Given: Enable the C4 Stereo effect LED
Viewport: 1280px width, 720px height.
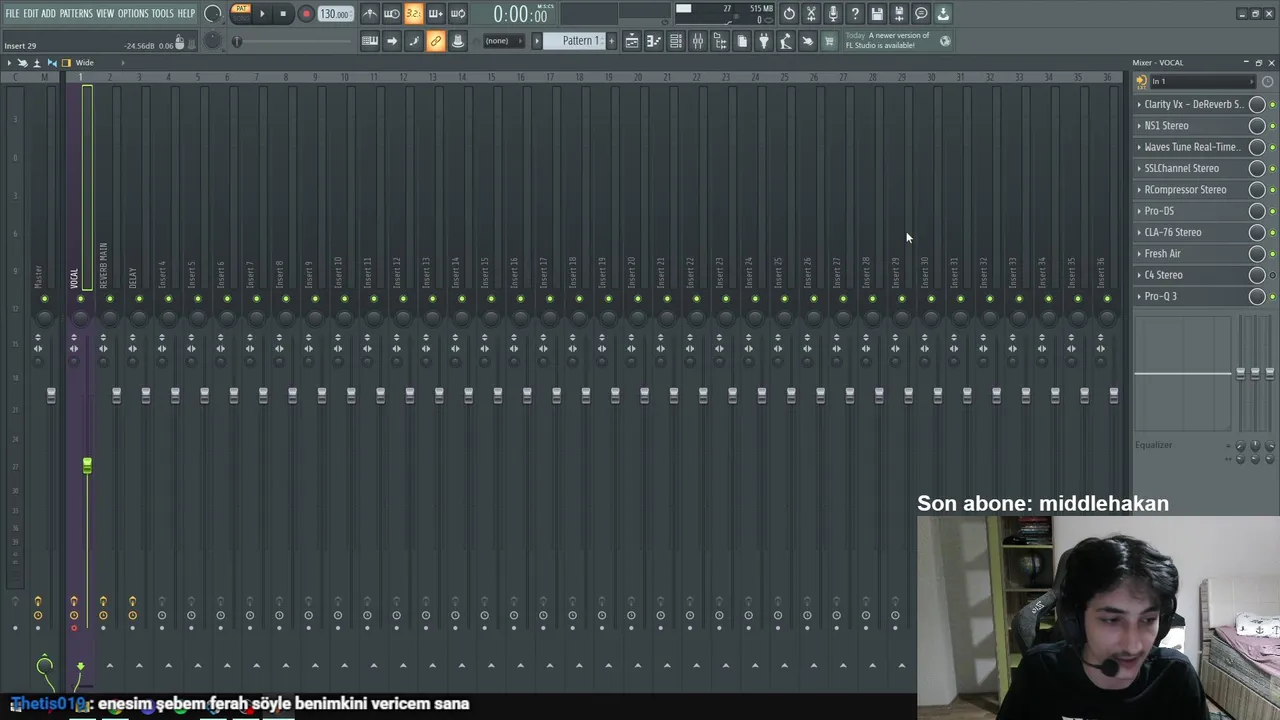Looking at the screenshot, I should (1272, 275).
